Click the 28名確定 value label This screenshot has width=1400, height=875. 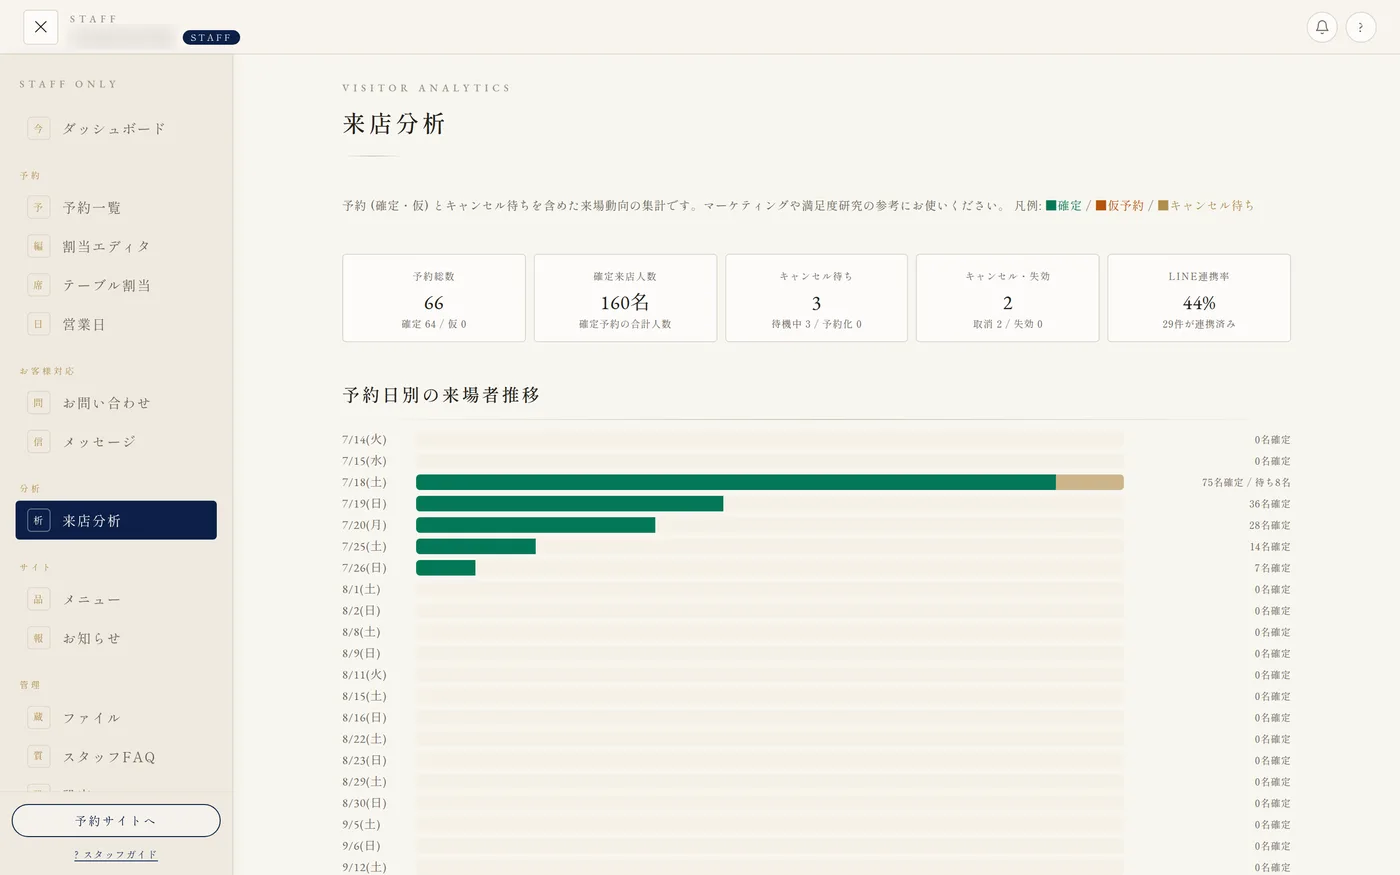[1270, 525]
